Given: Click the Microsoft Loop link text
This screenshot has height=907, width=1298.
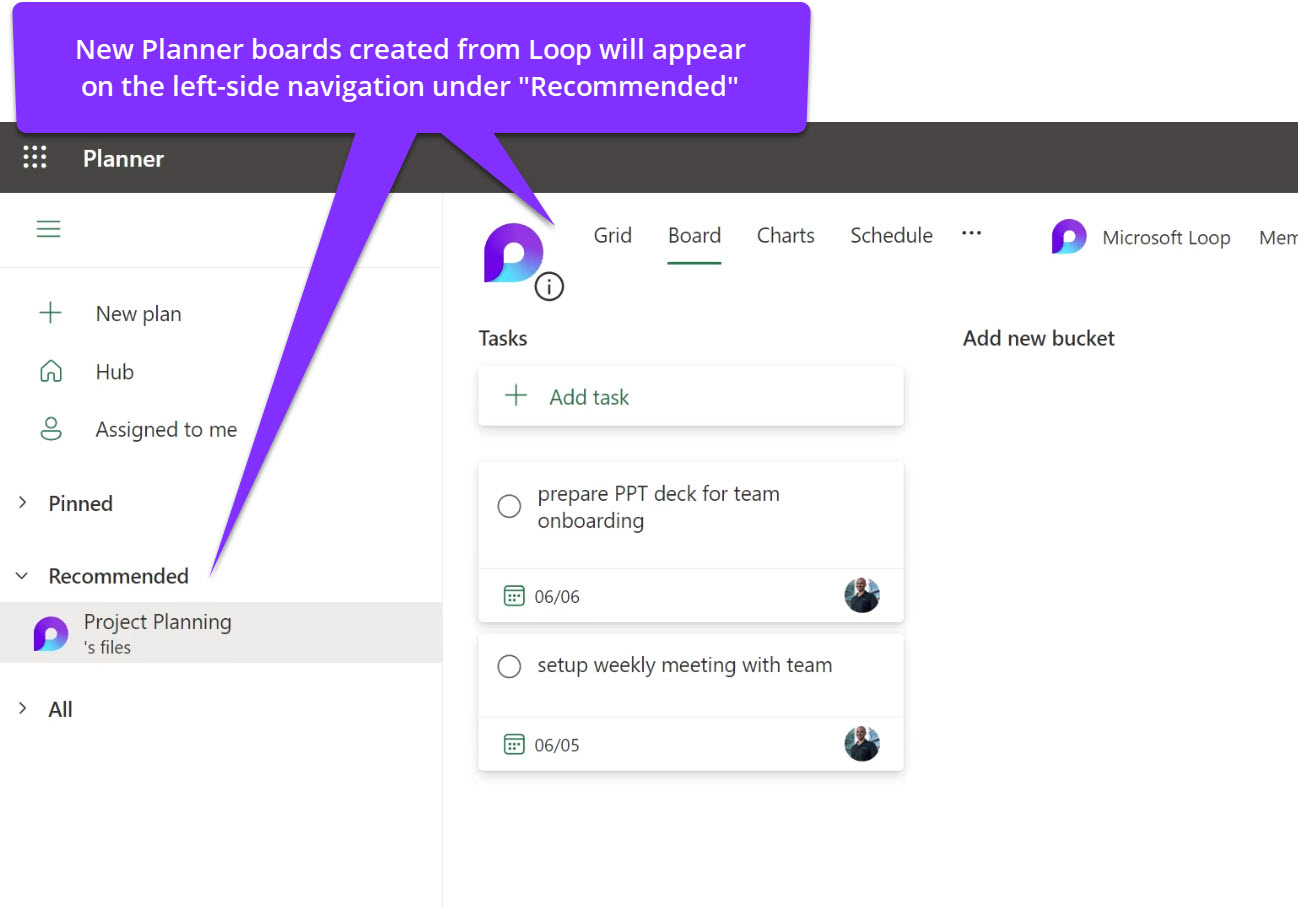Looking at the screenshot, I should 1166,238.
